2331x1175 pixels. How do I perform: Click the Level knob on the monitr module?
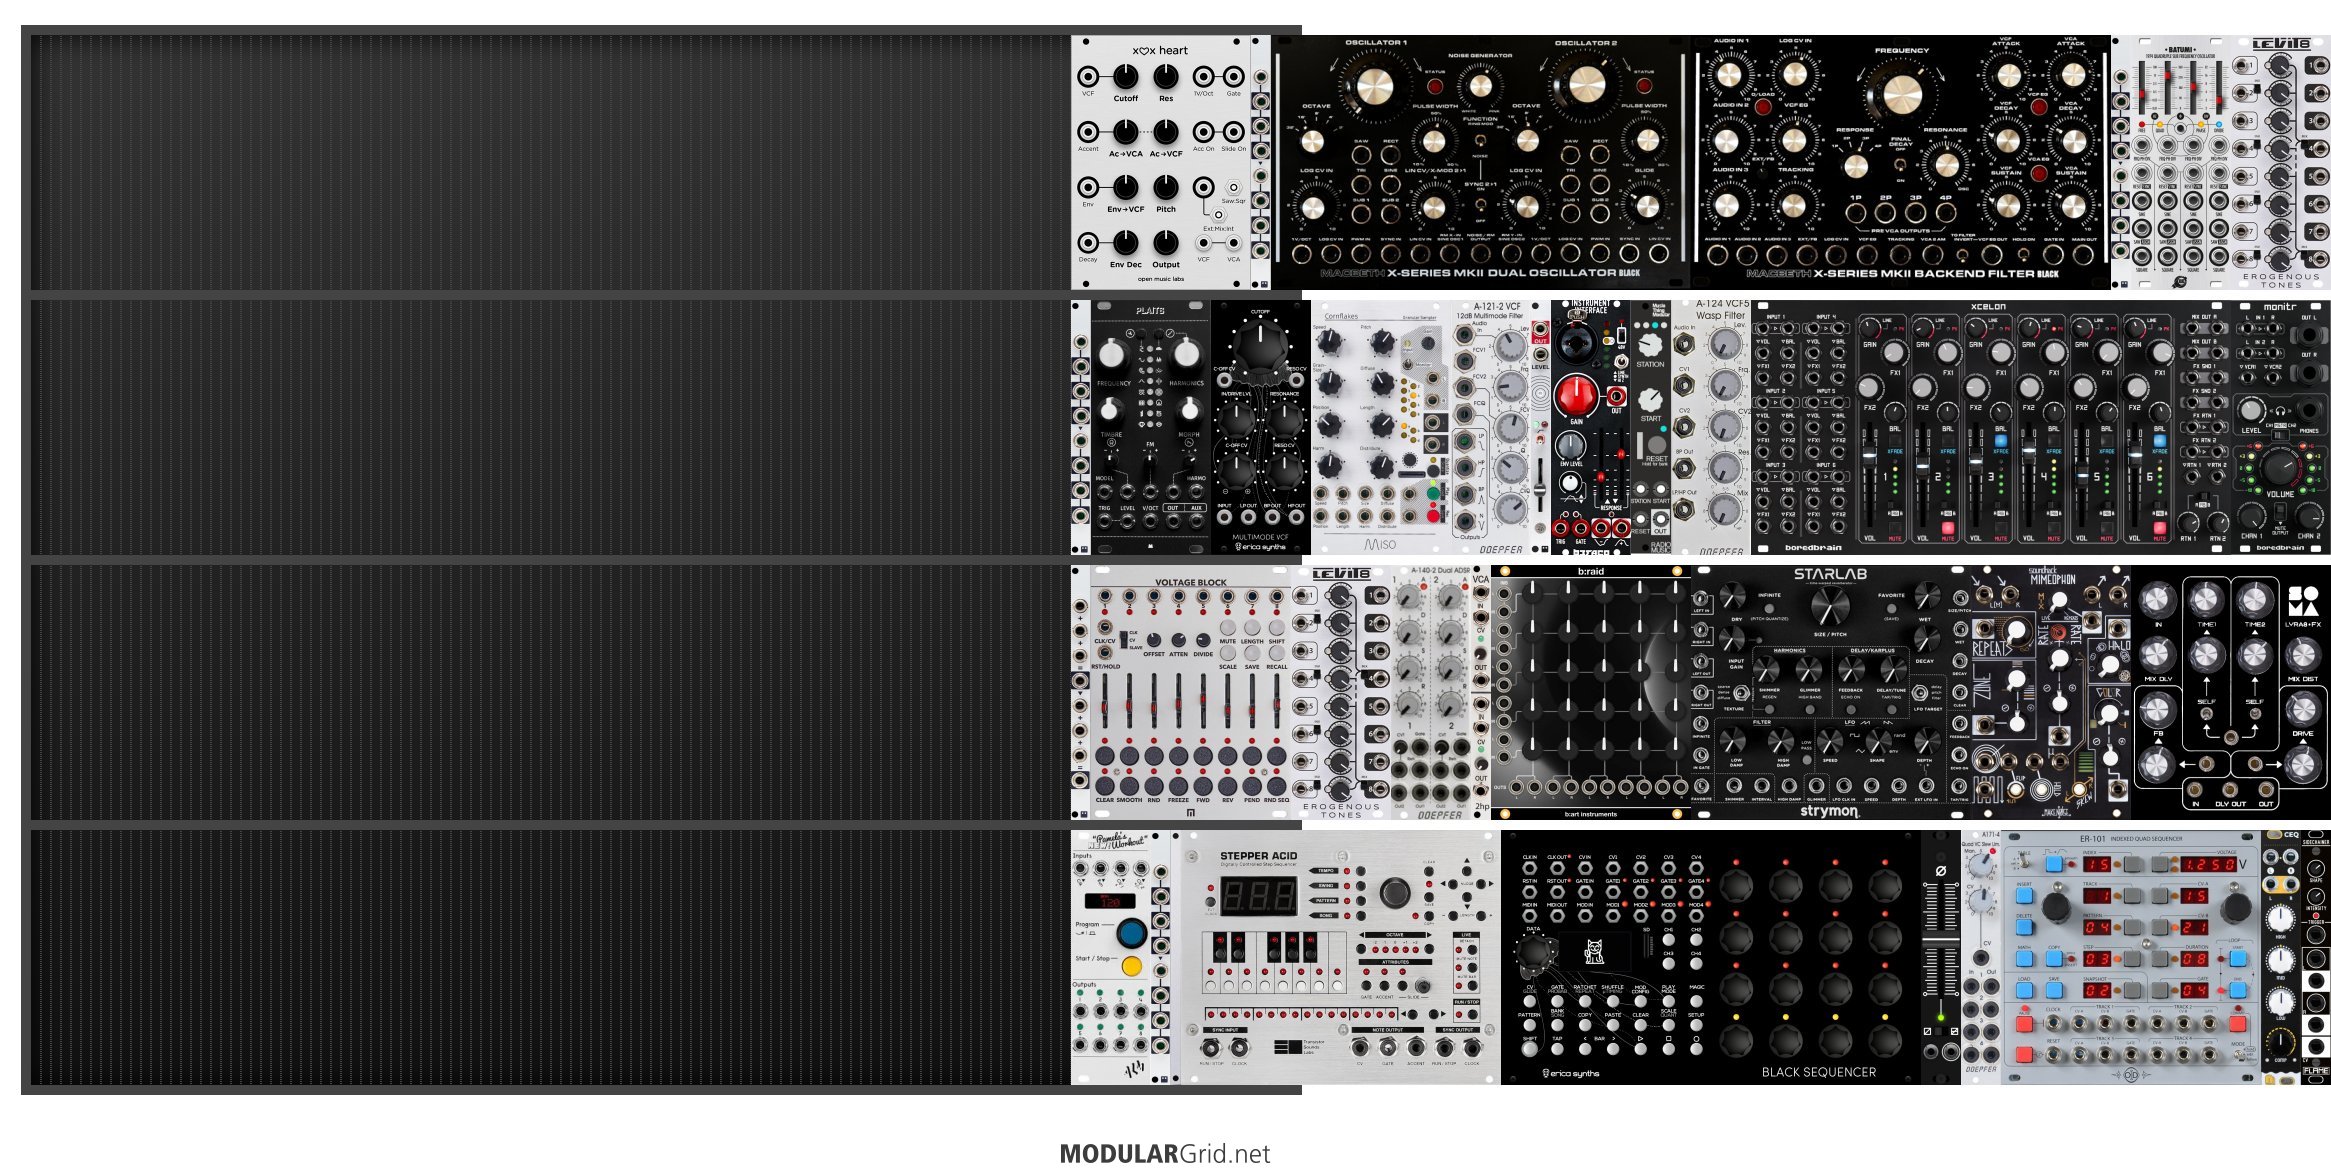[2251, 410]
